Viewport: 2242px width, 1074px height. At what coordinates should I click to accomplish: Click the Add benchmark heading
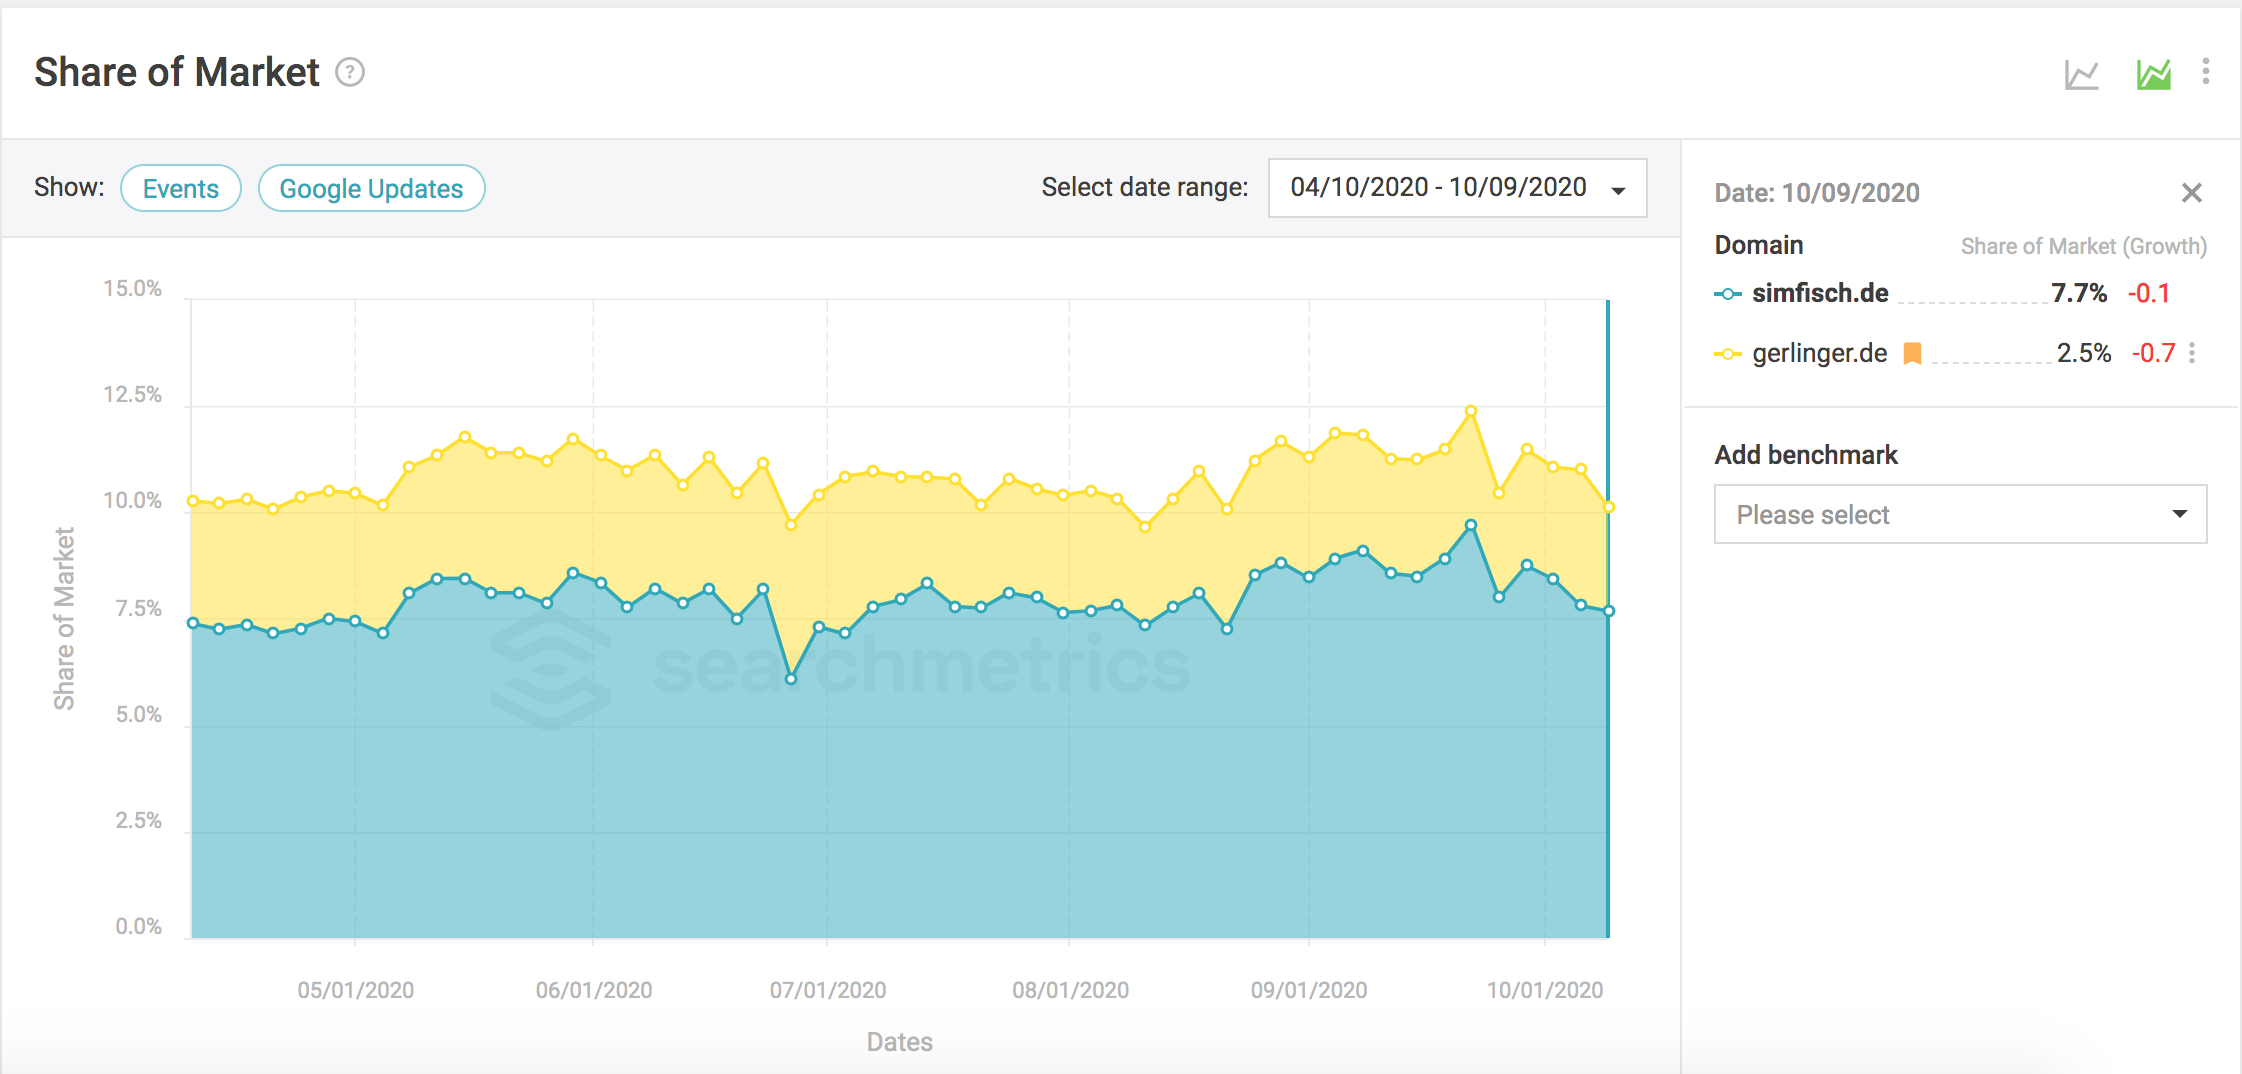click(x=1806, y=455)
